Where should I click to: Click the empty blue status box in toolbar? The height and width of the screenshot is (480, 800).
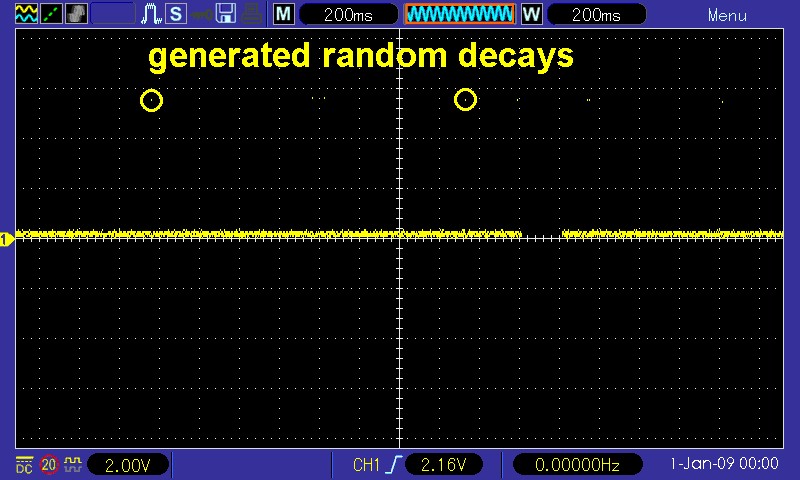[113, 13]
